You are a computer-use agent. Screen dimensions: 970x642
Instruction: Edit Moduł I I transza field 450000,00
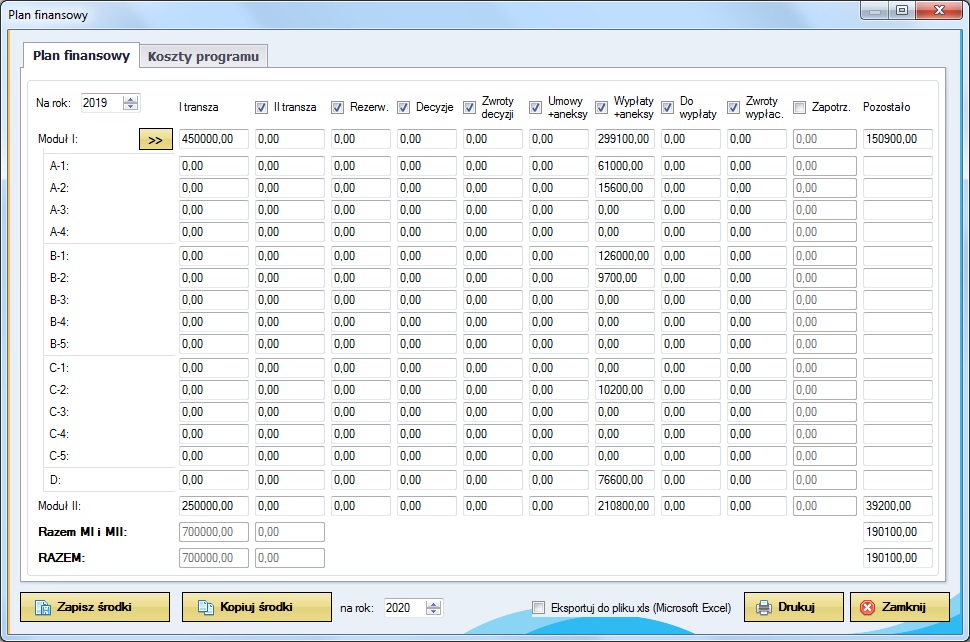point(213,139)
